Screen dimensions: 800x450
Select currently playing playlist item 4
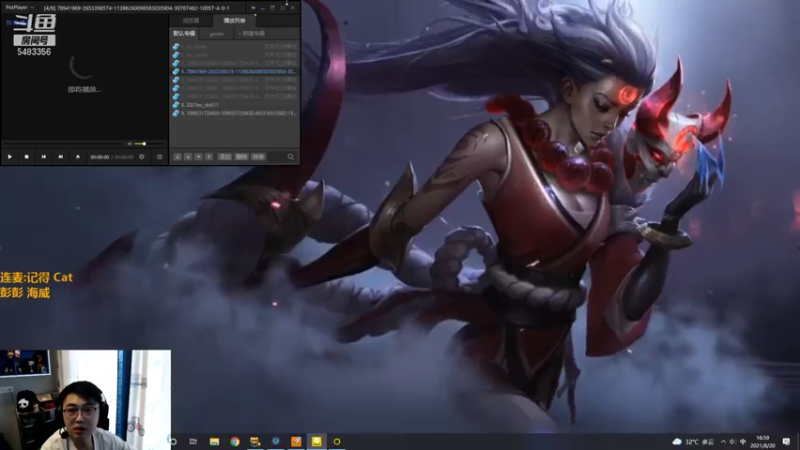235,71
